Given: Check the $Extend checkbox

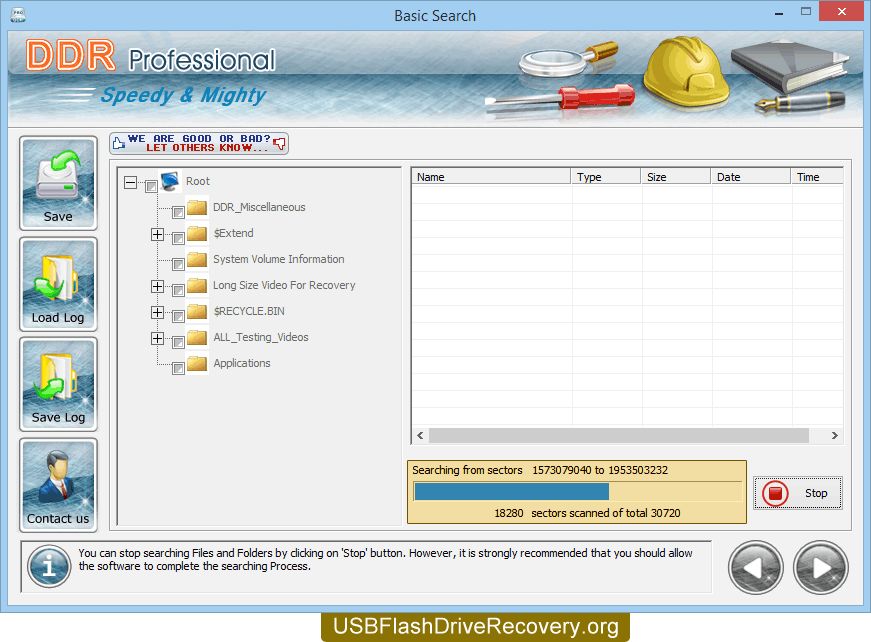Looking at the screenshot, I should click(178, 238).
